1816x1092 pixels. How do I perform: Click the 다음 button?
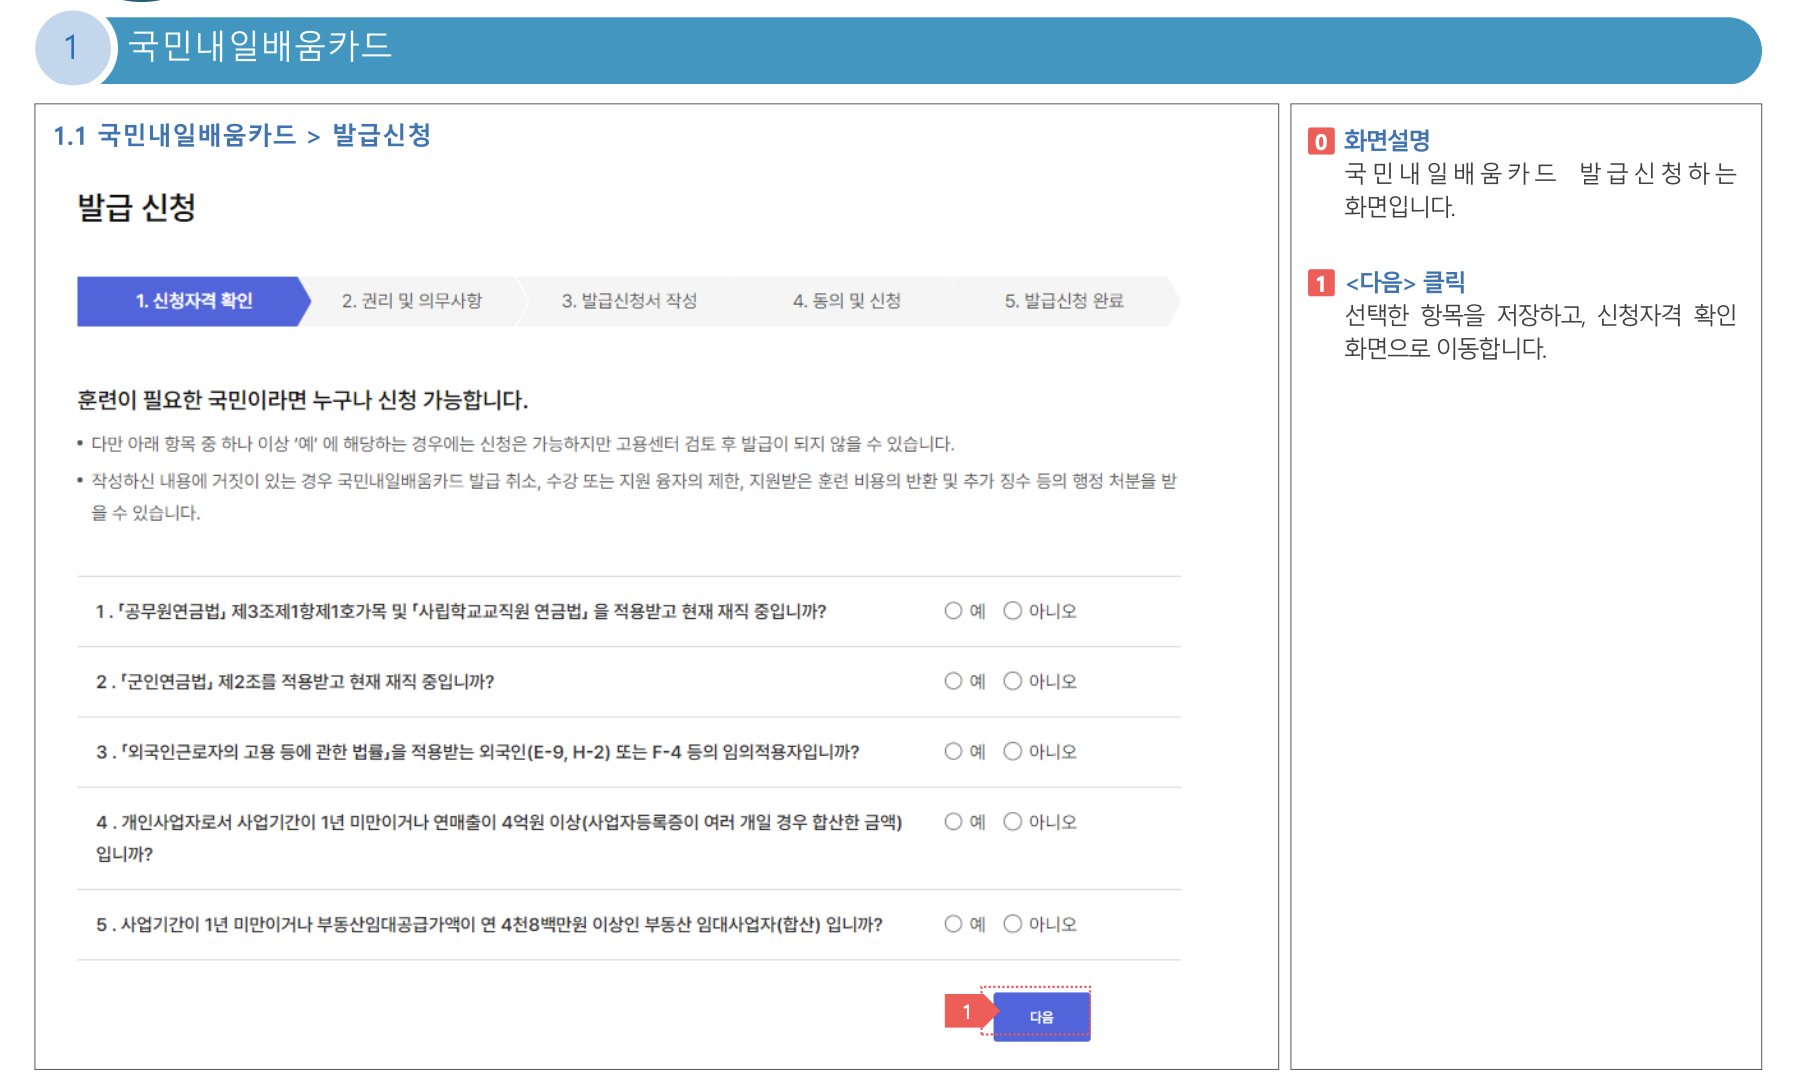click(1041, 1015)
